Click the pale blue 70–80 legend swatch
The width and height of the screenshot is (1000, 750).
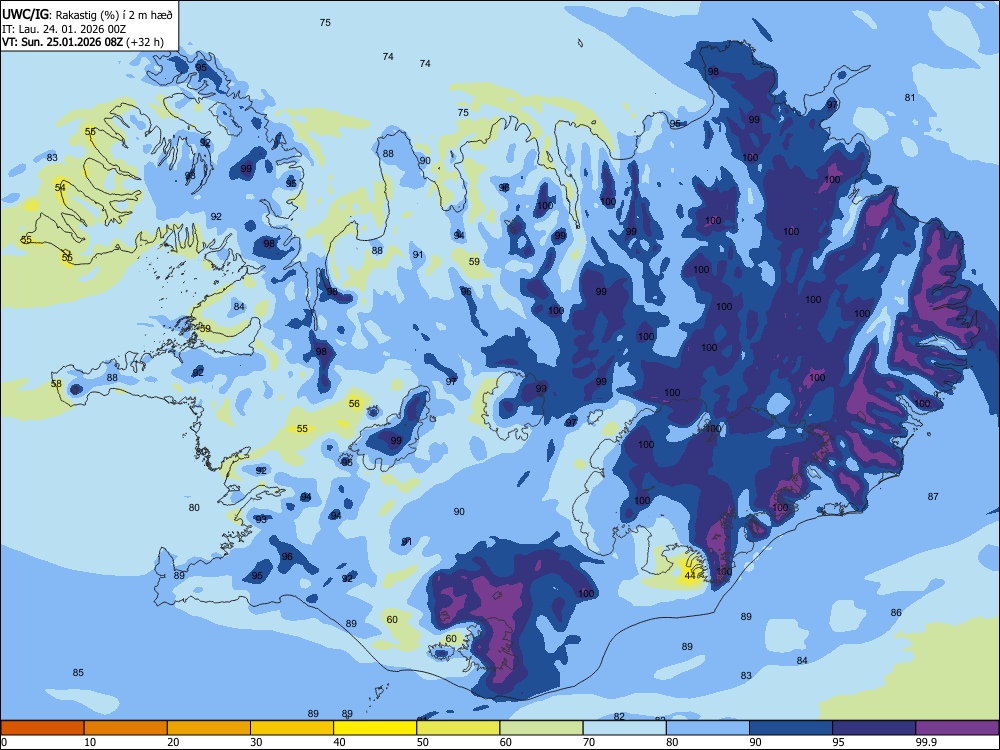click(x=624, y=728)
